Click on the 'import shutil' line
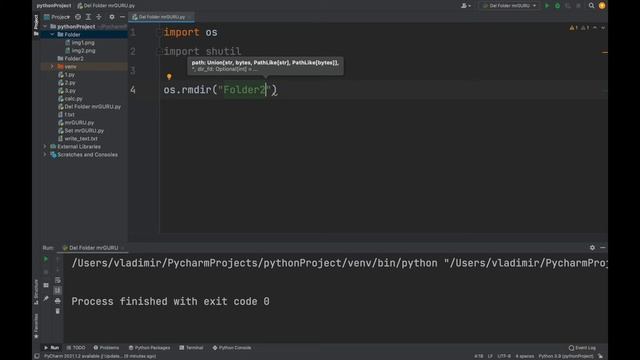Viewport: 640px width, 360px height. coord(202,51)
